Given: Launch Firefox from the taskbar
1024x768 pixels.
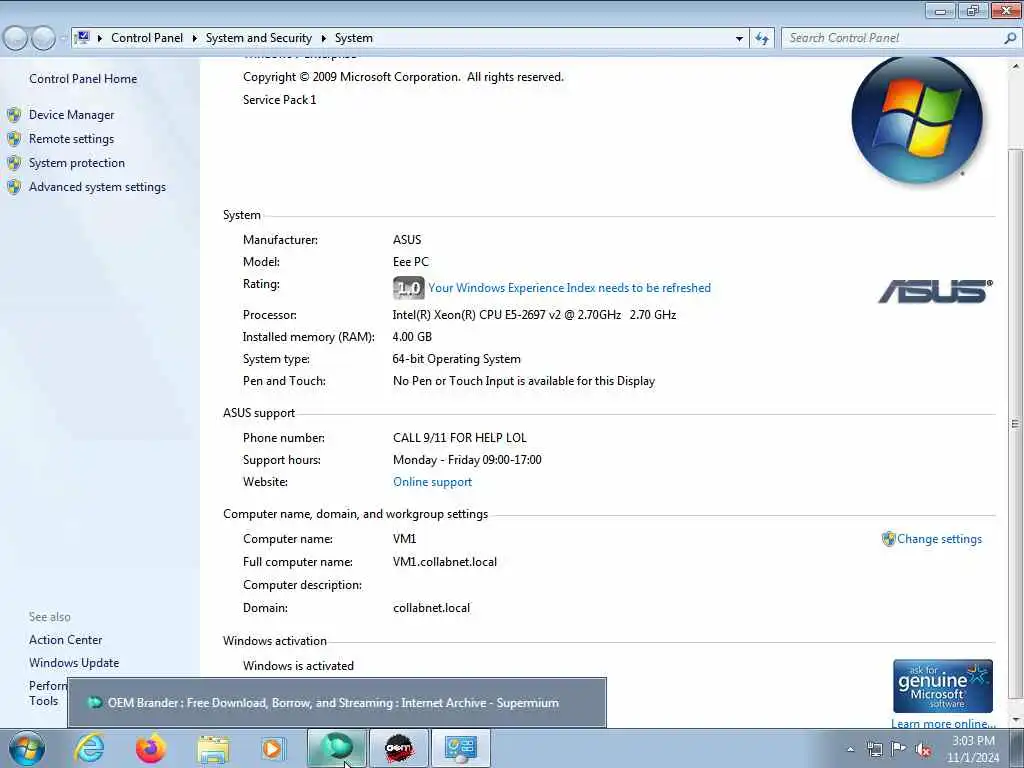Looking at the screenshot, I should pos(151,748).
